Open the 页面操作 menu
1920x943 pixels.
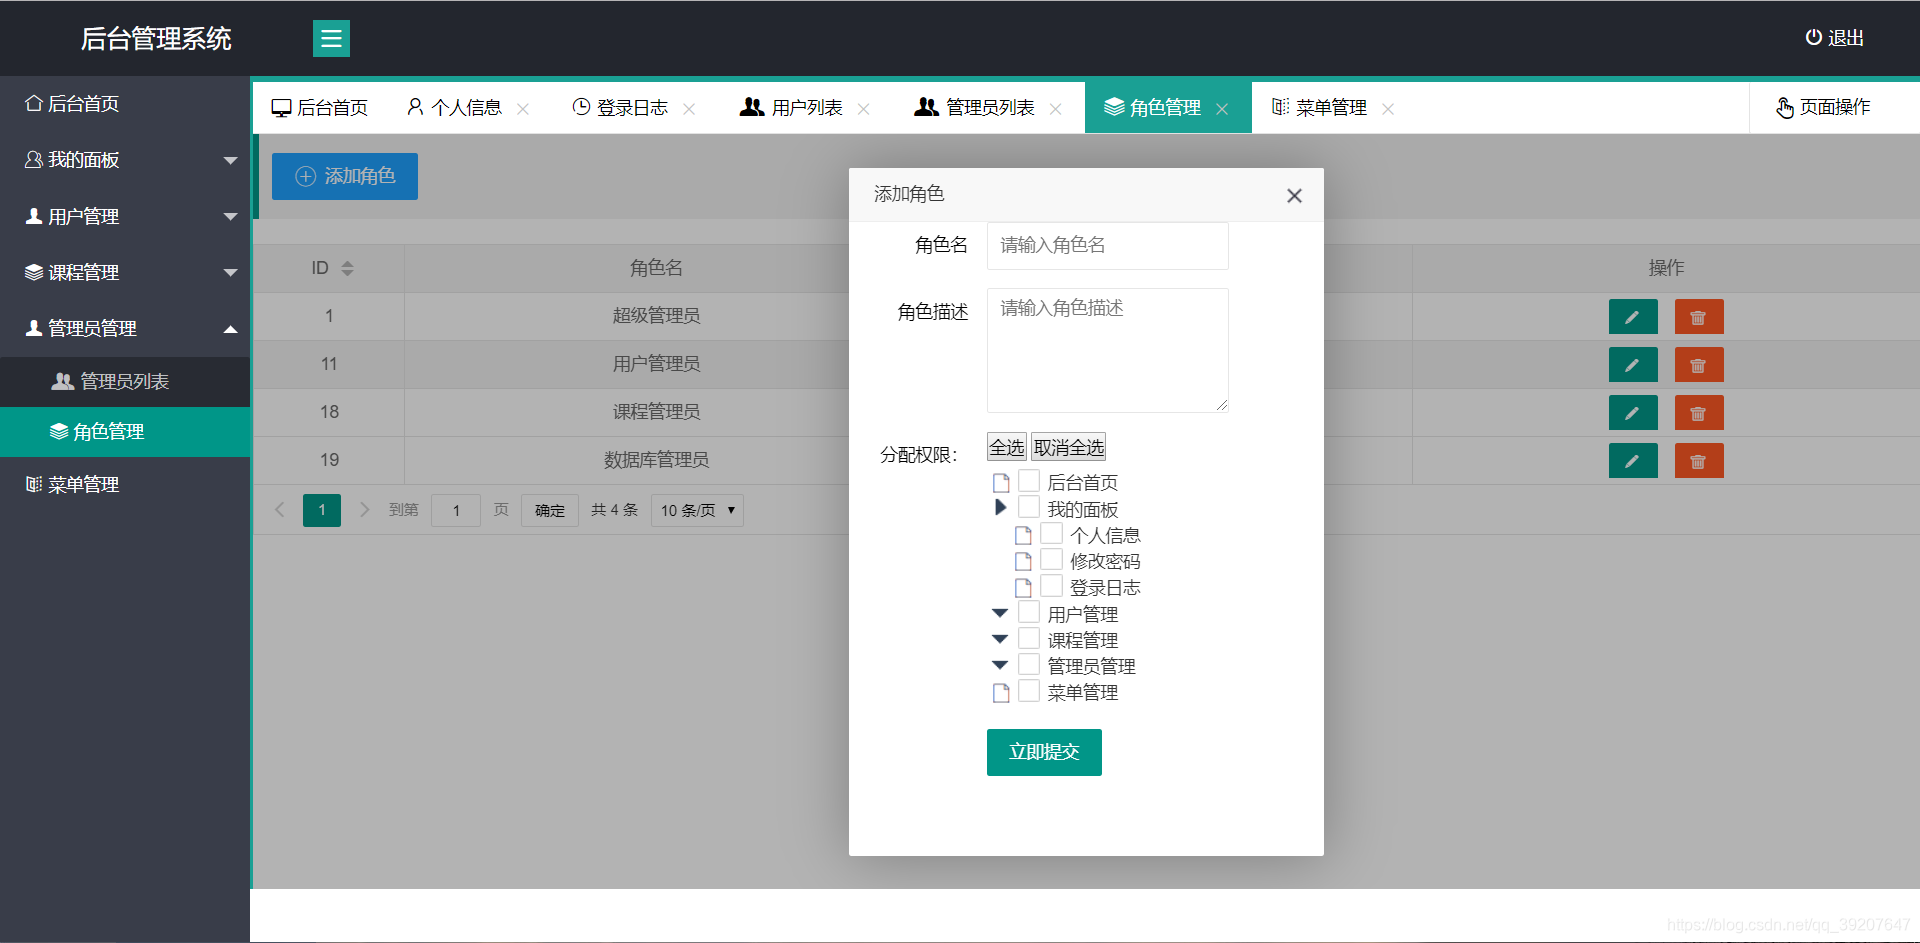(1823, 108)
